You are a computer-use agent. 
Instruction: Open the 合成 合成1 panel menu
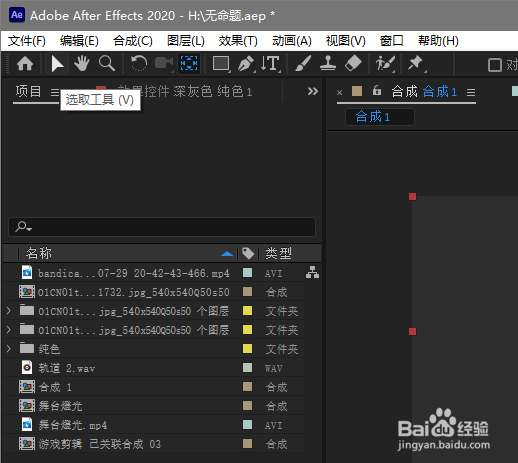pyautogui.click(x=471, y=92)
